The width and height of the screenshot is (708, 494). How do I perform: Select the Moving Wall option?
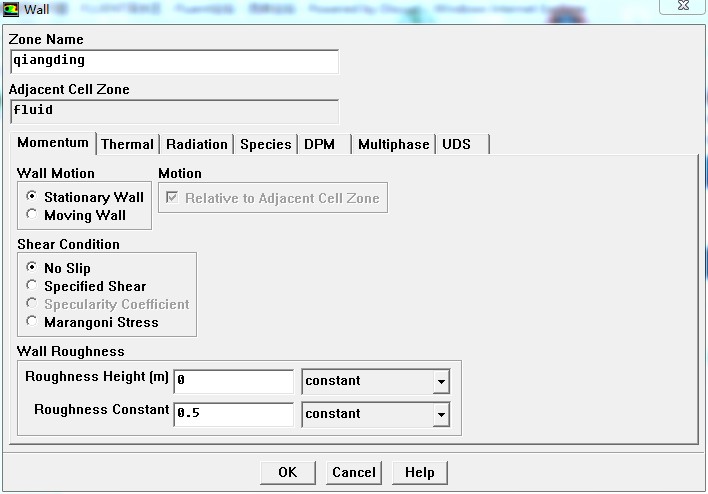(x=33, y=215)
